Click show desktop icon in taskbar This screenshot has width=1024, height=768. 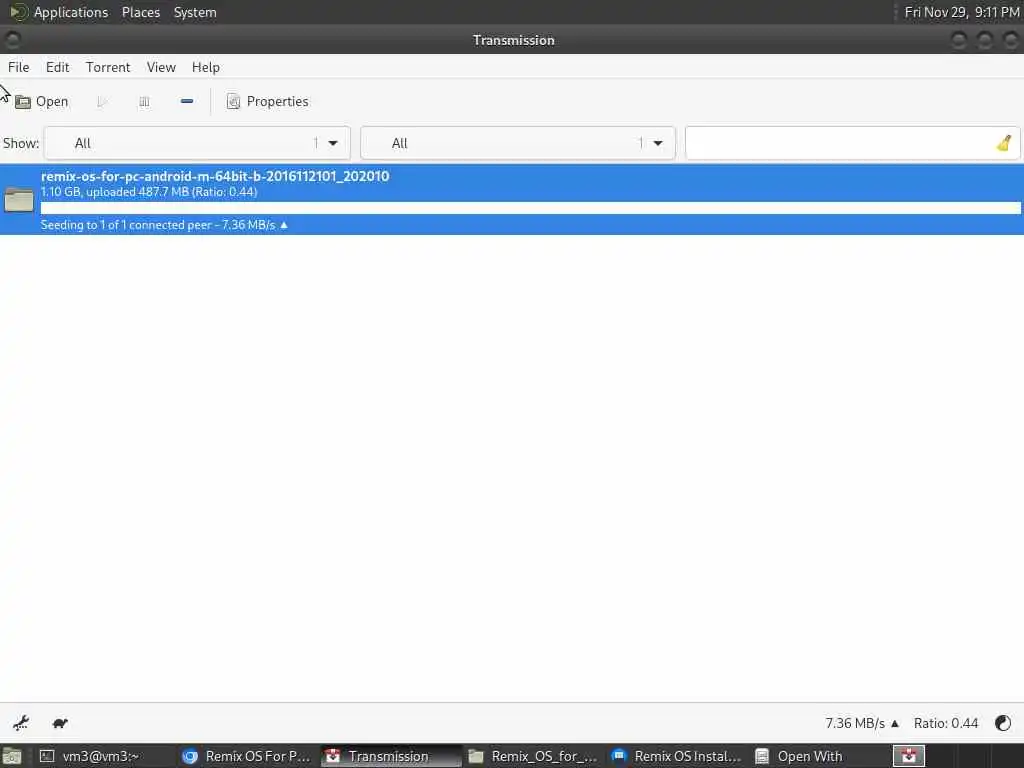[x=12, y=756]
